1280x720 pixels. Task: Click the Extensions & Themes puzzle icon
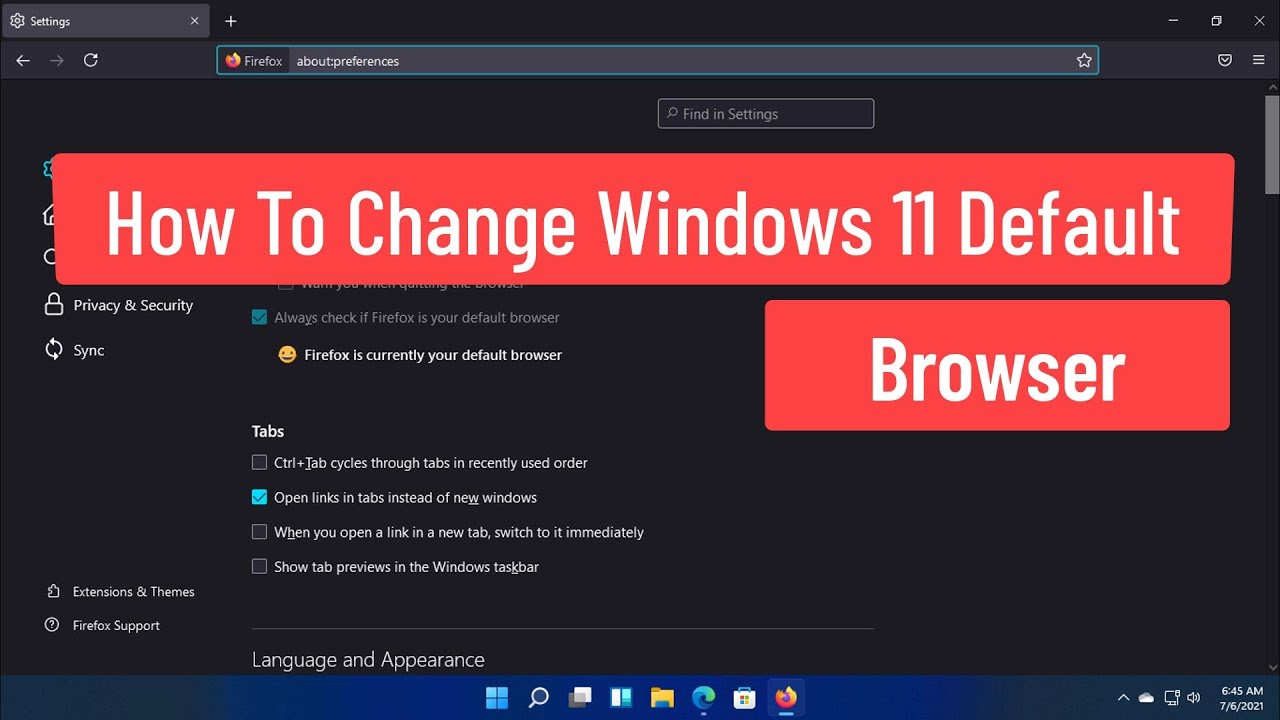pyautogui.click(x=53, y=592)
